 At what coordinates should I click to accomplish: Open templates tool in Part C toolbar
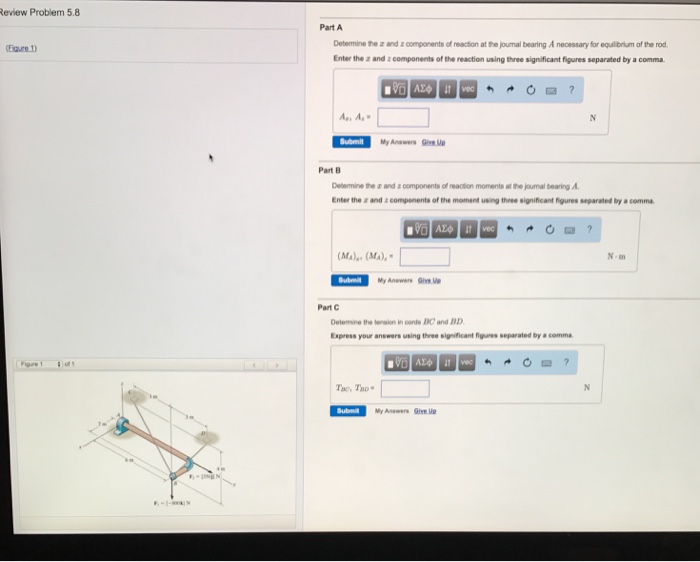point(397,362)
